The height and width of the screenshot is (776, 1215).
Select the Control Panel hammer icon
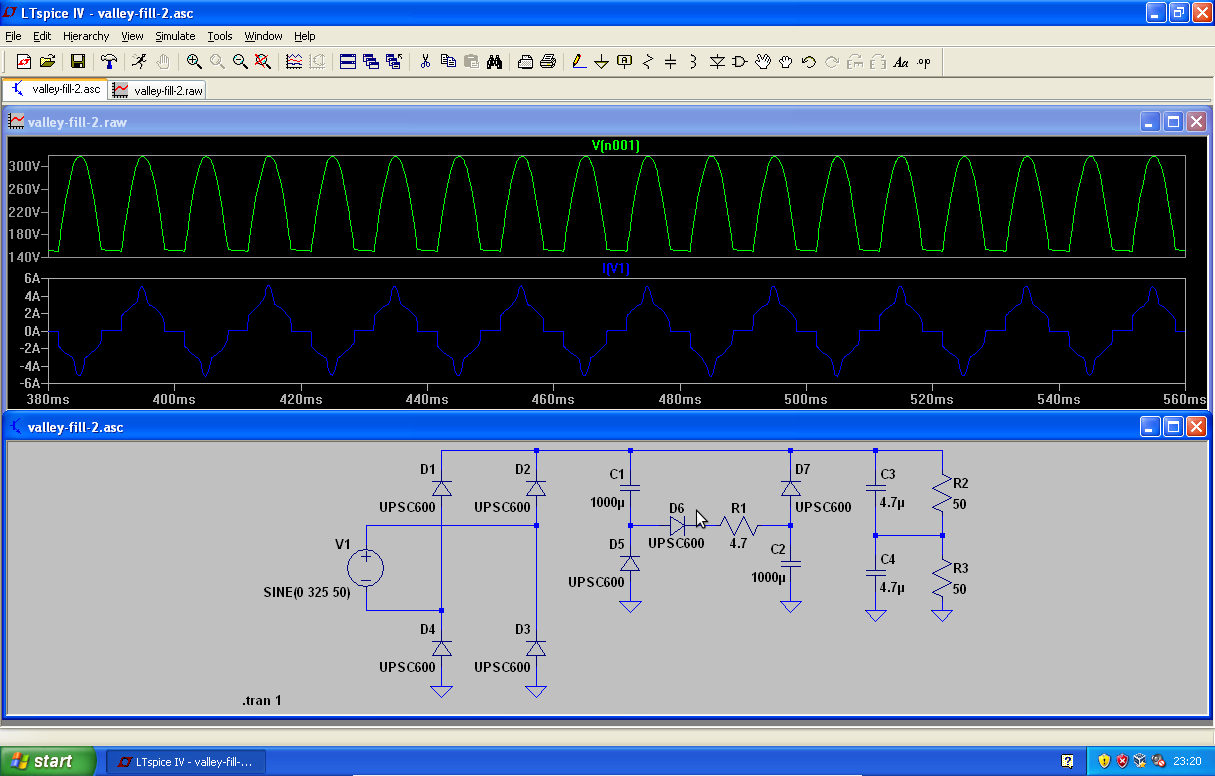108,62
